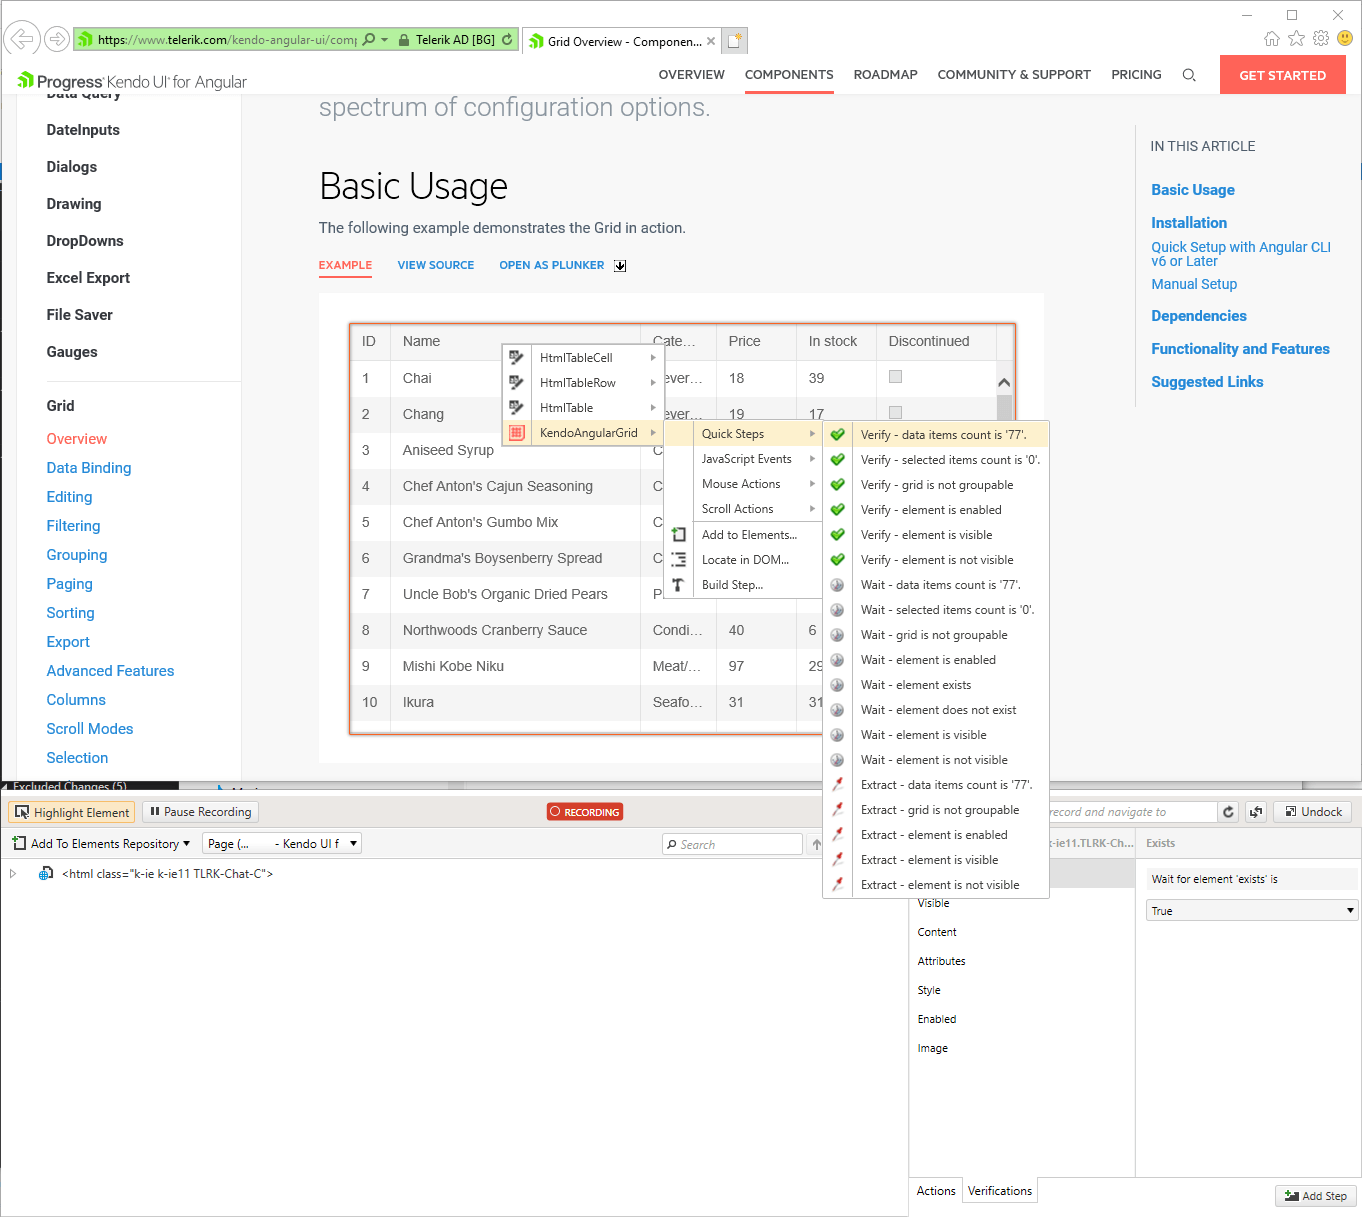Open Functionality and Features link
Viewport: 1362px width, 1217px height.
pos(1240,349)
